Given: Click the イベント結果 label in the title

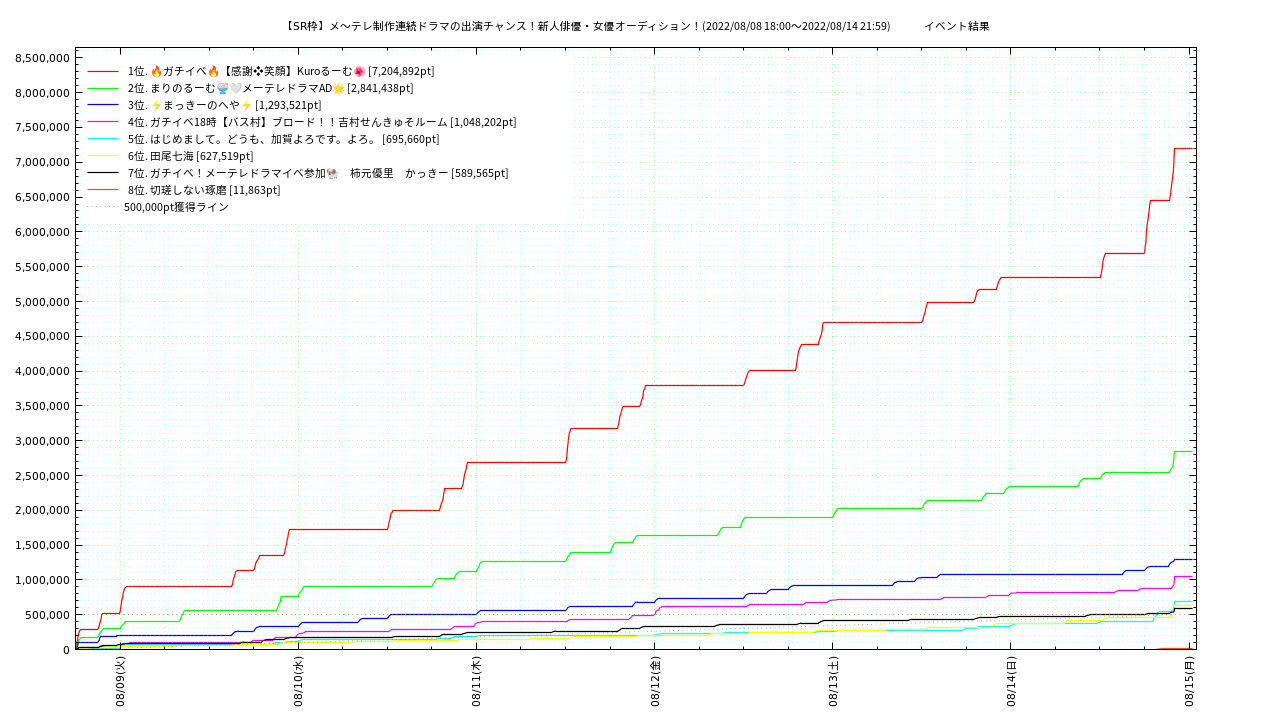Looking at the screenshot, I should coord(957,26).
